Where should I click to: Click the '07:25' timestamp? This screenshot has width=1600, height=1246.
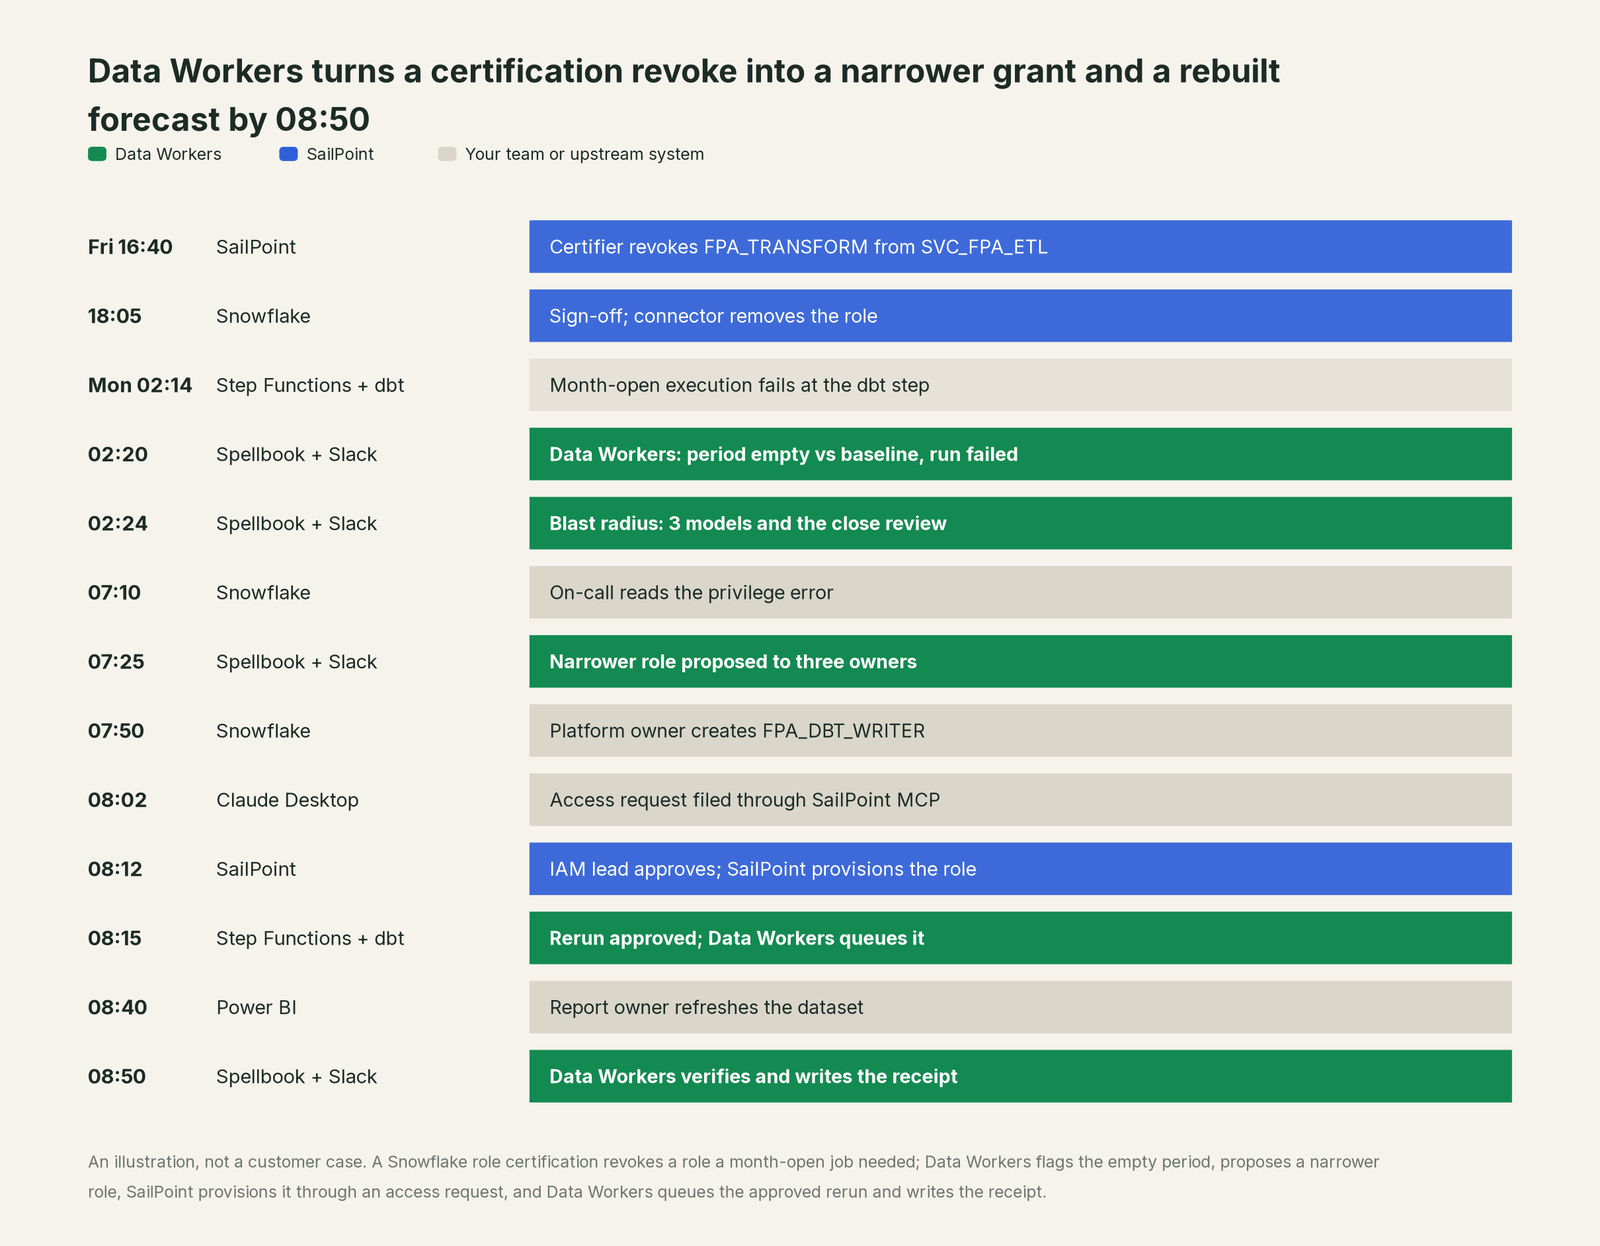[116, 661]
